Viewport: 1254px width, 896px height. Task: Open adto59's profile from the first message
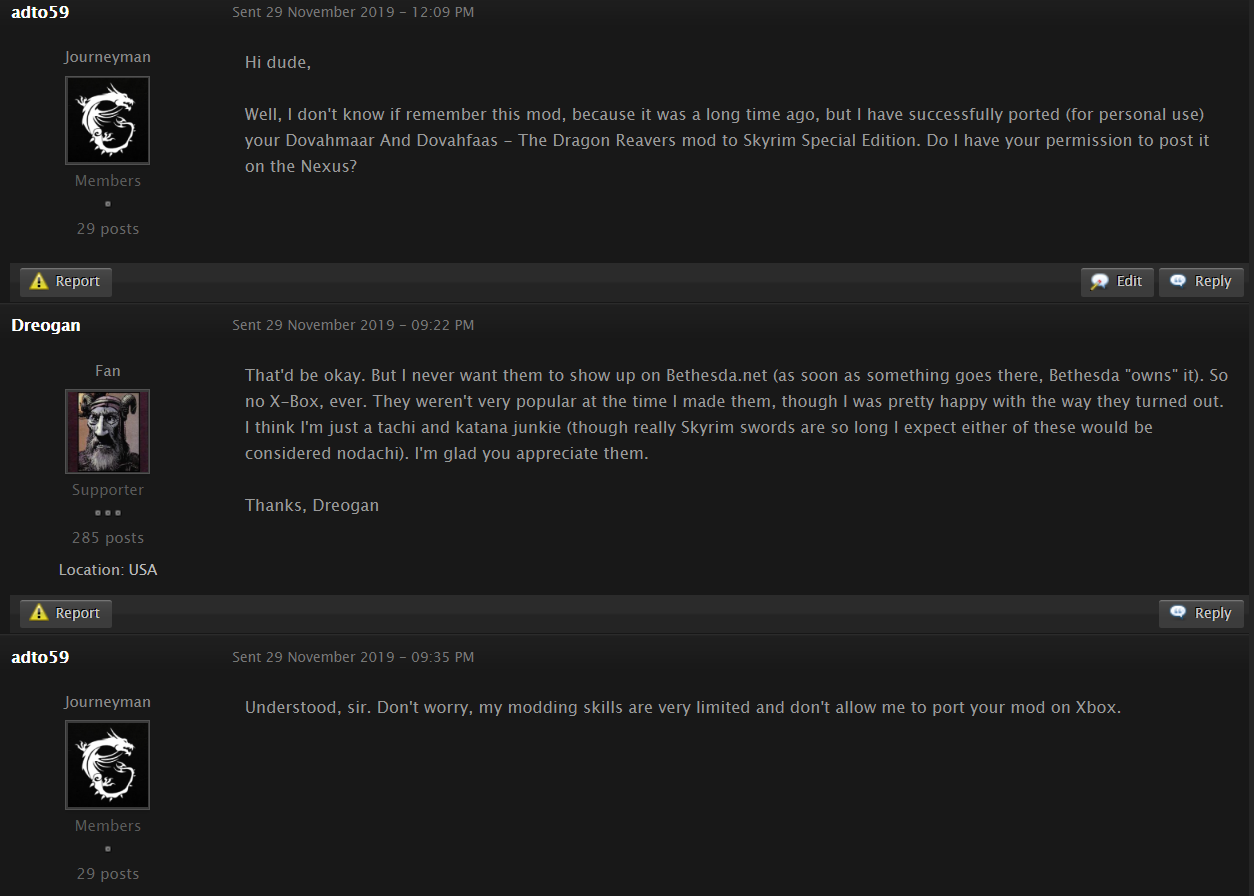[x=40, y=13]
